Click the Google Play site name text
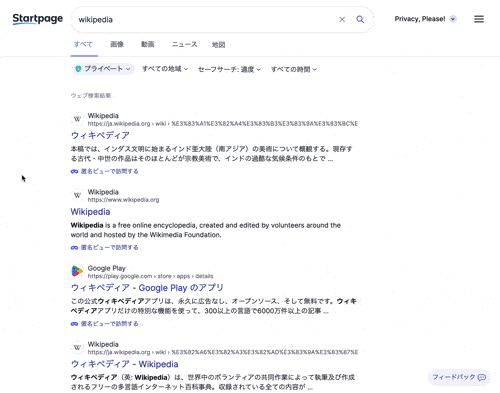 click(x=106, y=268)
